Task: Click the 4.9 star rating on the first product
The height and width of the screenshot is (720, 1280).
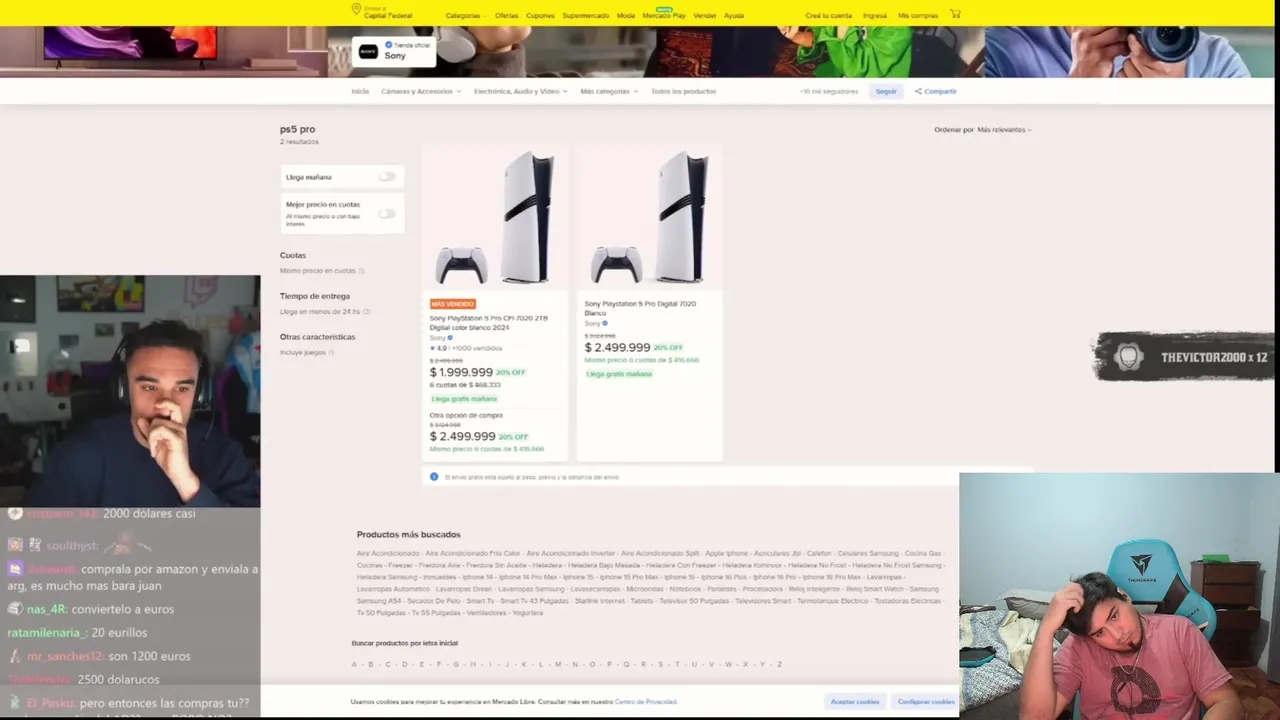Action: point(439,348)
